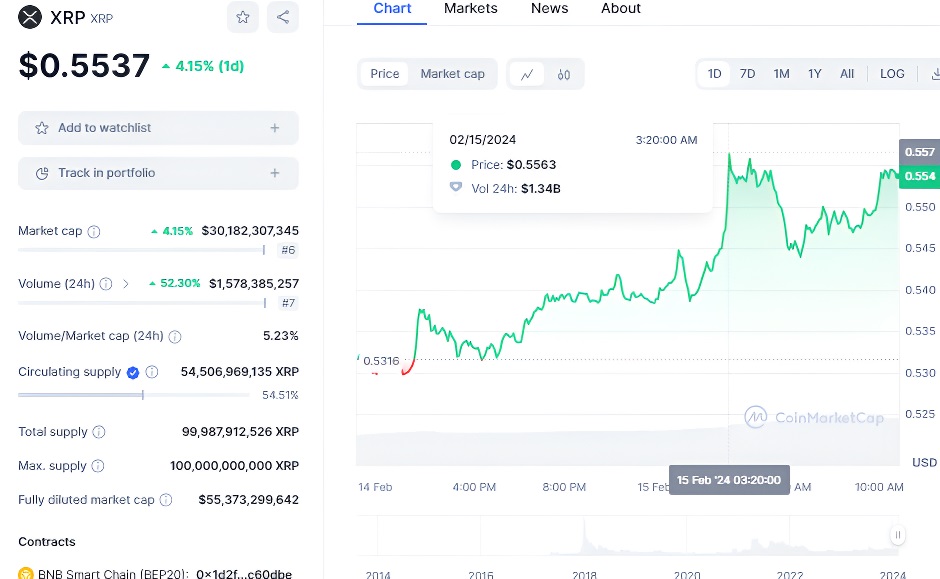
Task: Click the 5.23% volume/market cap value
Action: click(x=281, y=336)
